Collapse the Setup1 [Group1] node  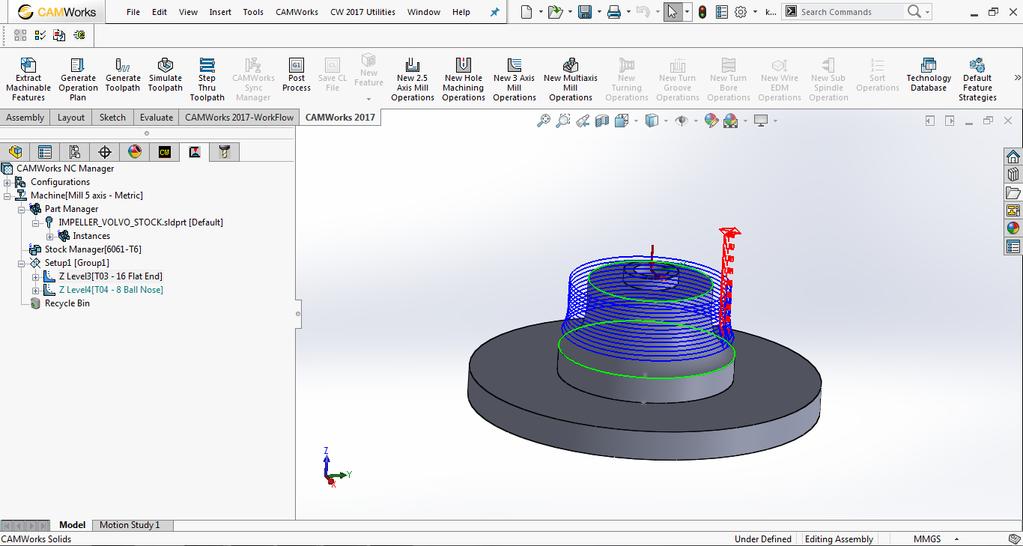coord(22,263)
